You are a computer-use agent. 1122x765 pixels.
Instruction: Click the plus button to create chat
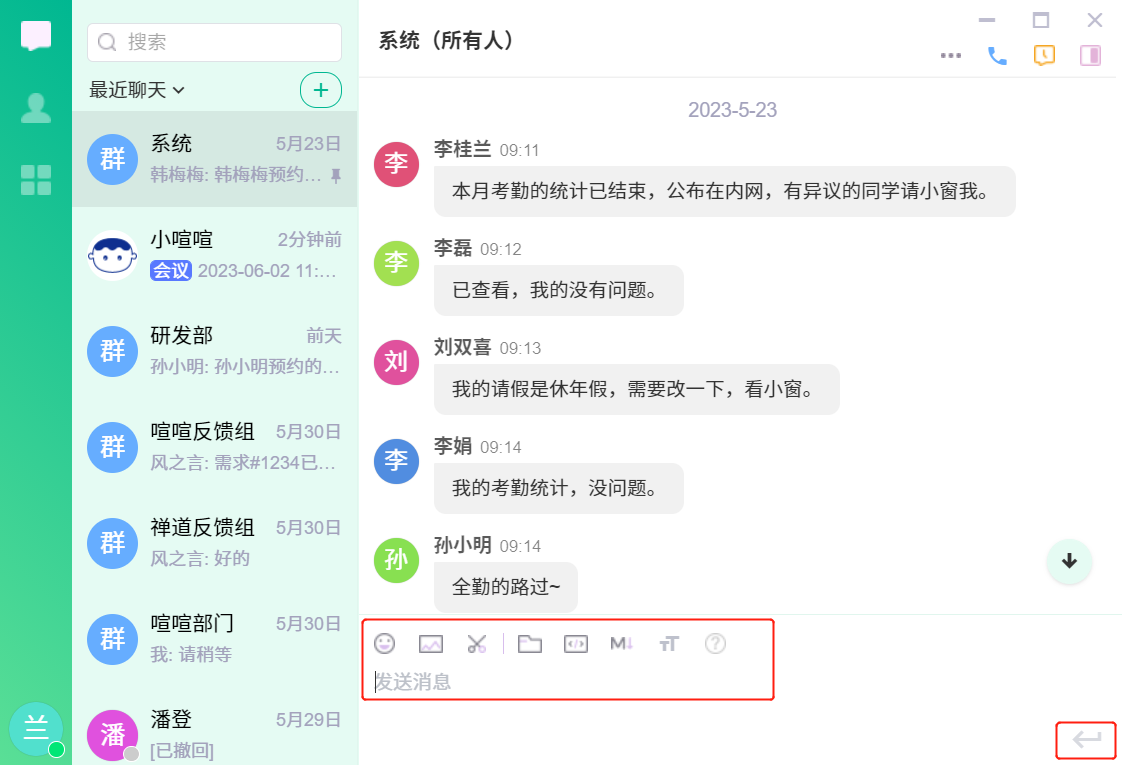point(321,90)
